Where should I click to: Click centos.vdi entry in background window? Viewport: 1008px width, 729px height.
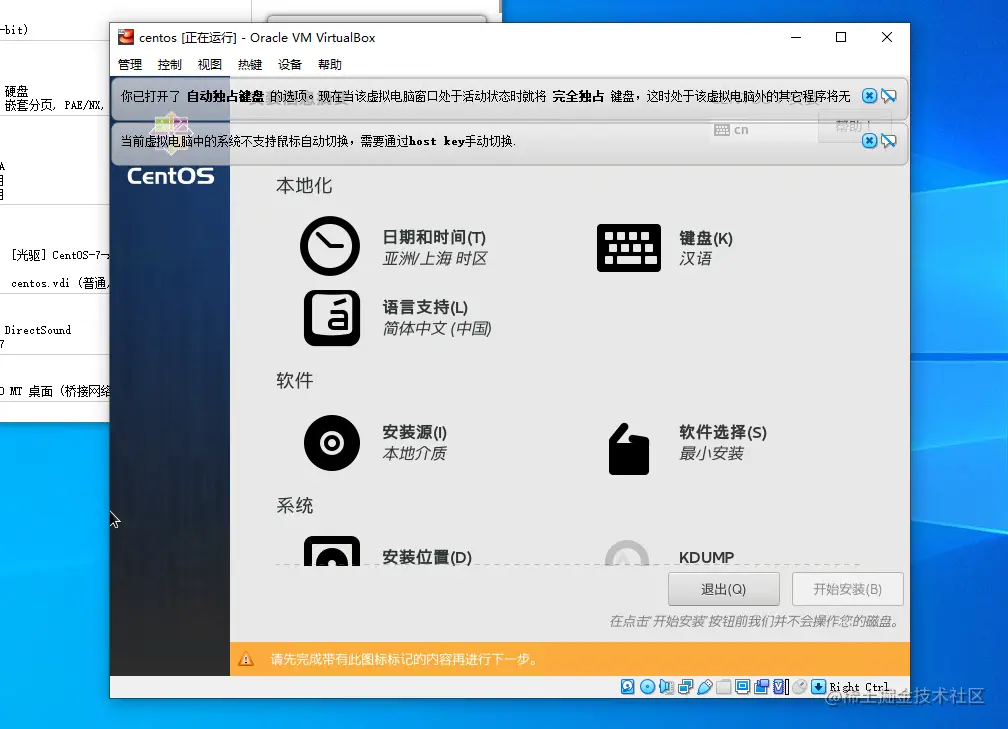[60, 283]
